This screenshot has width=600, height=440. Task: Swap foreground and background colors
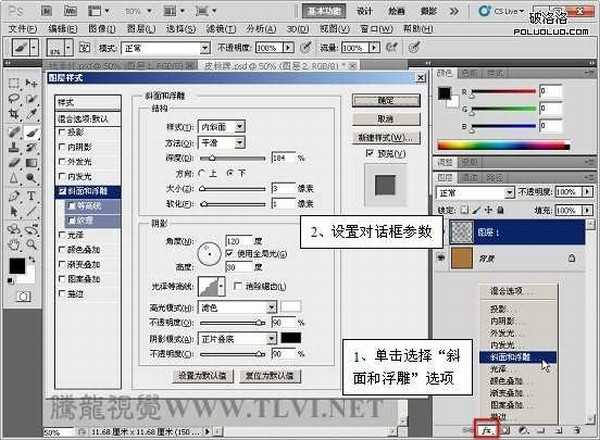click(x=32, y=259)
